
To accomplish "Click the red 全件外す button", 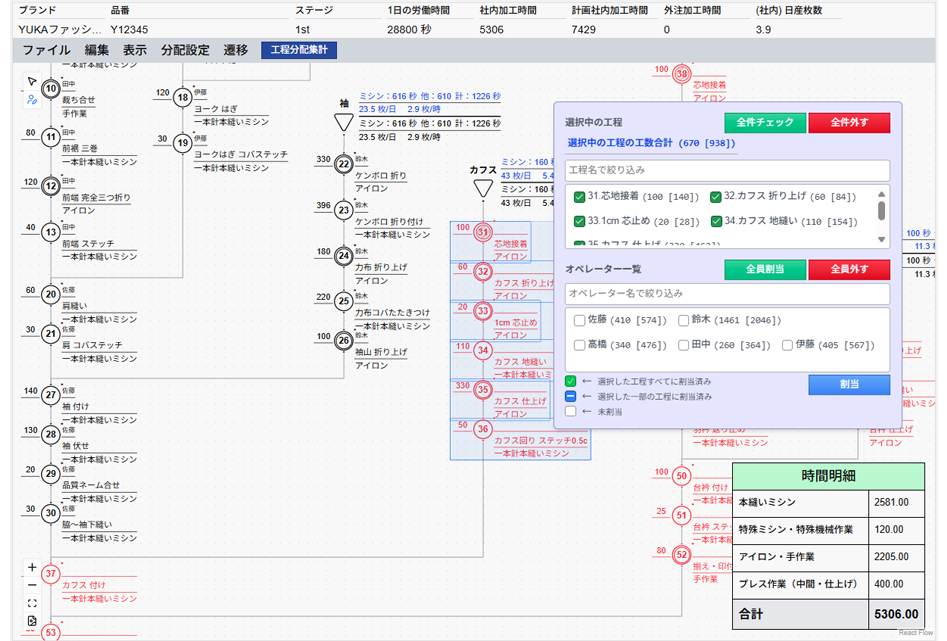I will 849,123.
